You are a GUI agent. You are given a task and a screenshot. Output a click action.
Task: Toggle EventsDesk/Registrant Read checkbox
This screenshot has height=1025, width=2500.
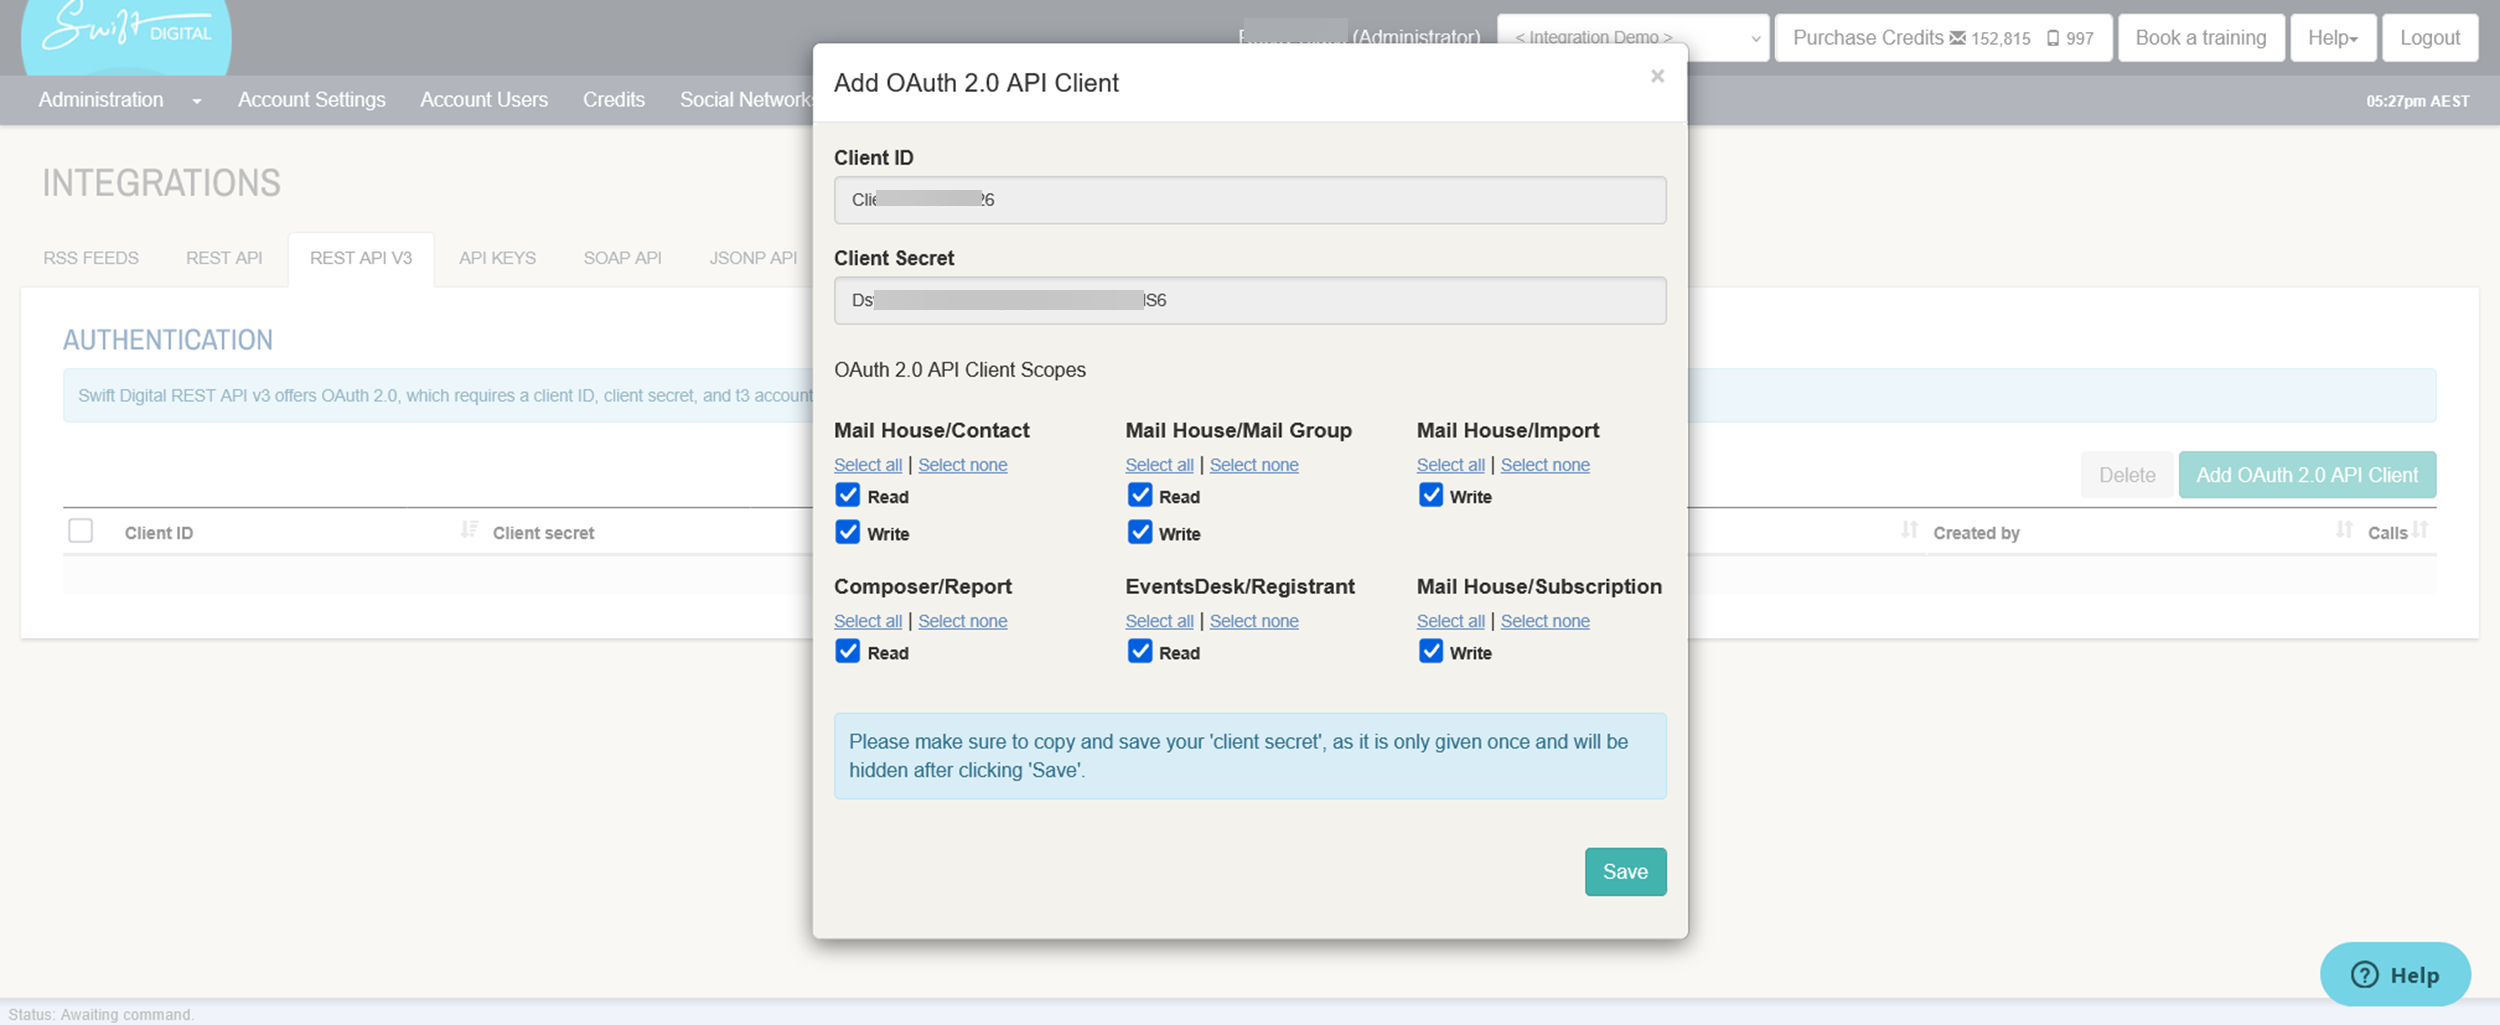click(x=1140, y=651)
